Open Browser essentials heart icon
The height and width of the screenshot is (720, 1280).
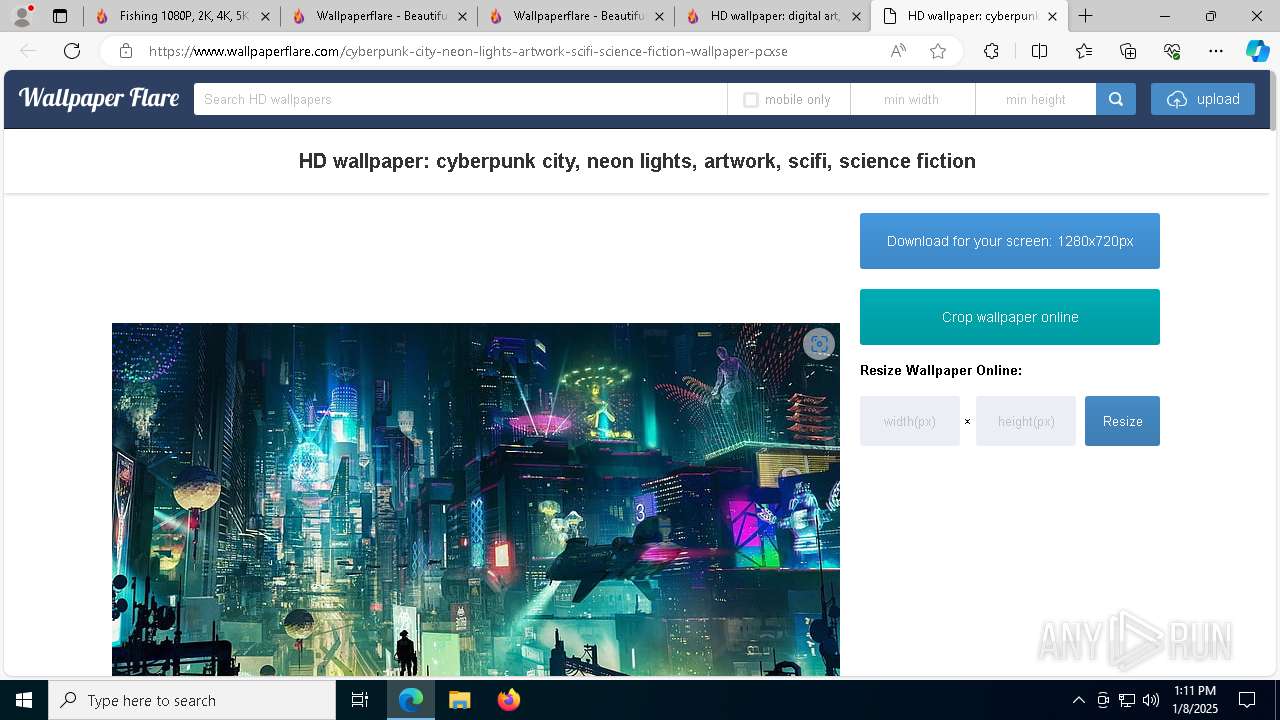coord(1172,51)
